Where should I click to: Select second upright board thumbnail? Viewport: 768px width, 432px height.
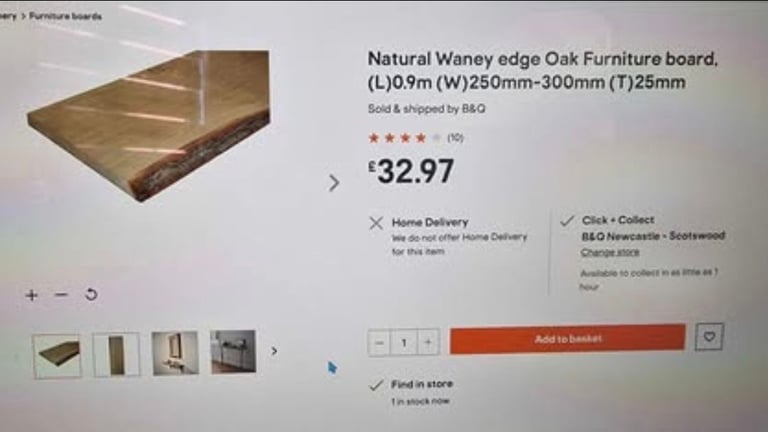point(116,355)
